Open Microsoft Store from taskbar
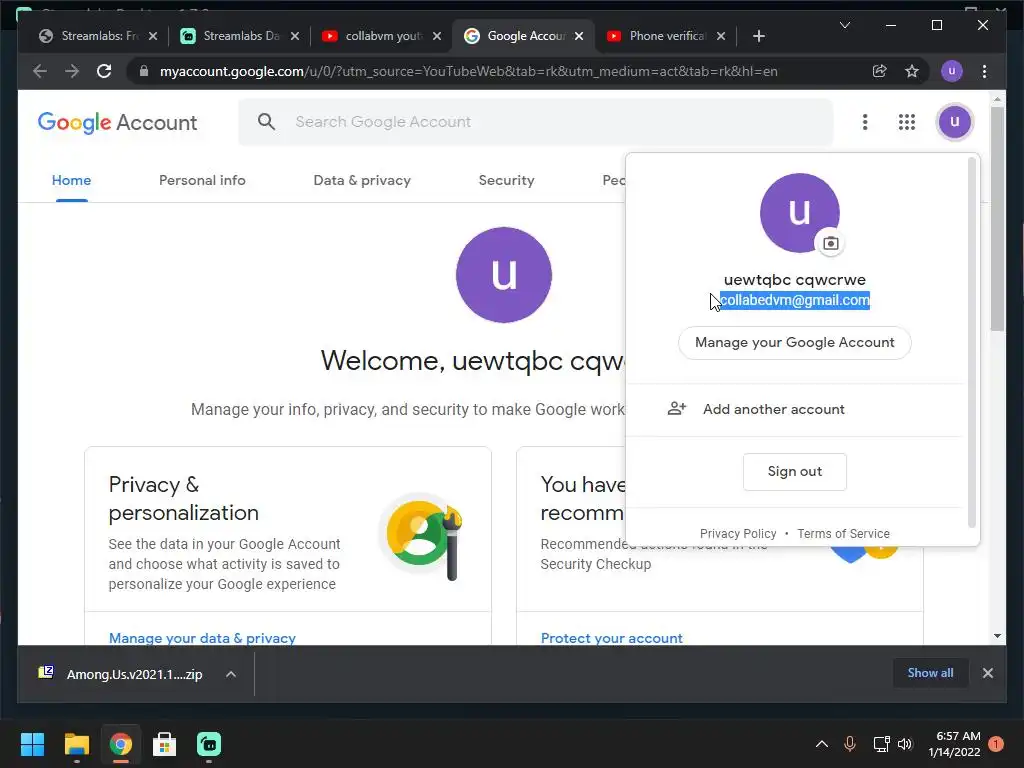This screenshot has width=1024, height=768. [x=165, y=744]
